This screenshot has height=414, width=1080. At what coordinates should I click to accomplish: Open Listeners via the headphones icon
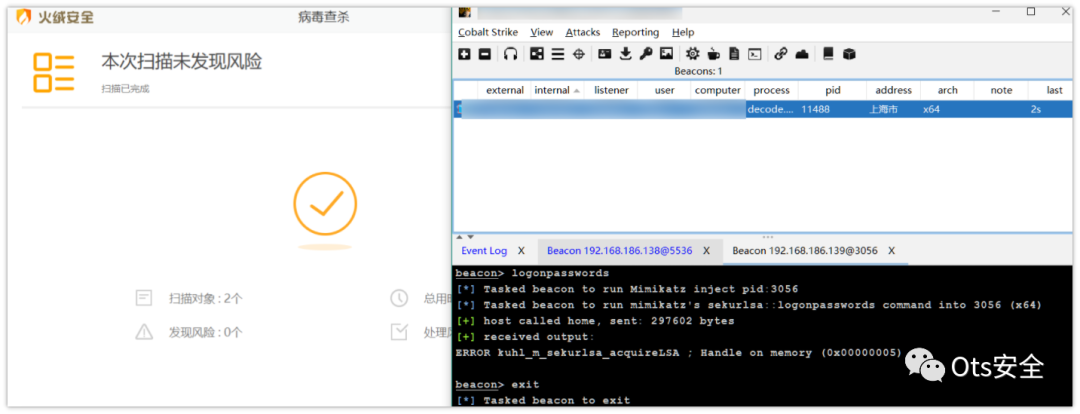[x=510, y=54]
